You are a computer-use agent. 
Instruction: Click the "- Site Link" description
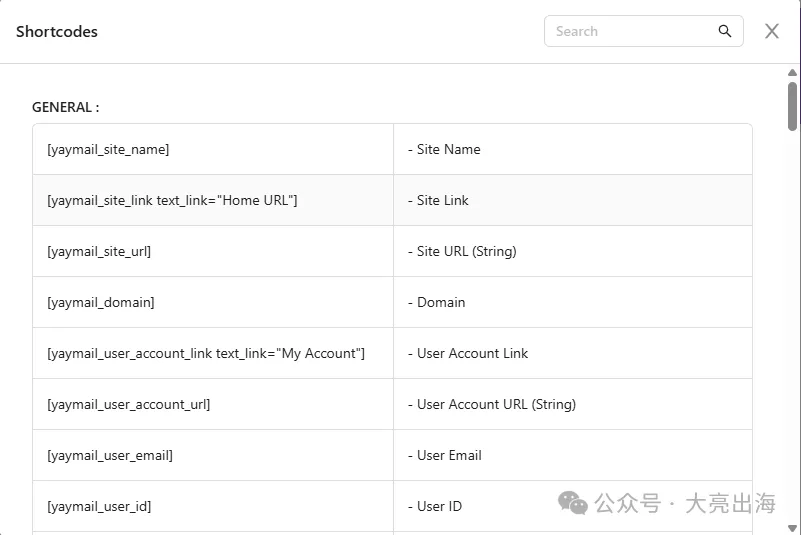click(x=438, y=200)
